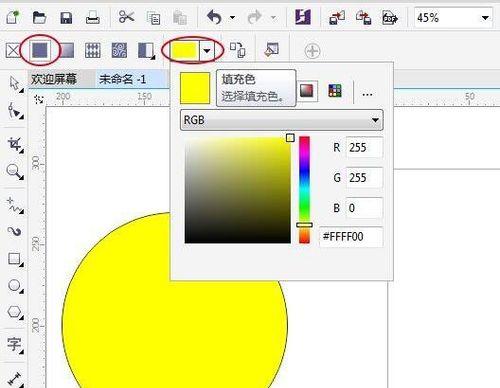Click the yellow fill color swatch in property bar
The image size is (500, 388).
[185, 51]
